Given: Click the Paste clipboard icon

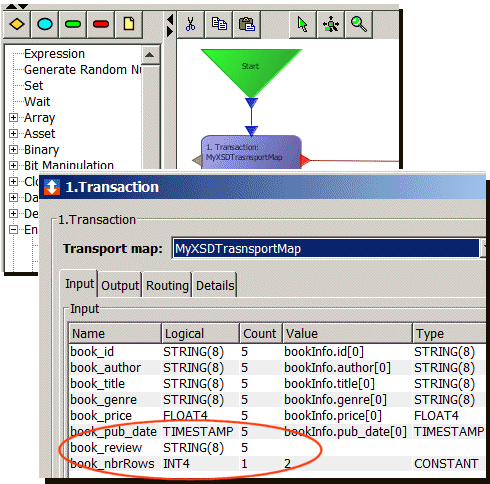Looking at the screenshot, I should (247, 24).
